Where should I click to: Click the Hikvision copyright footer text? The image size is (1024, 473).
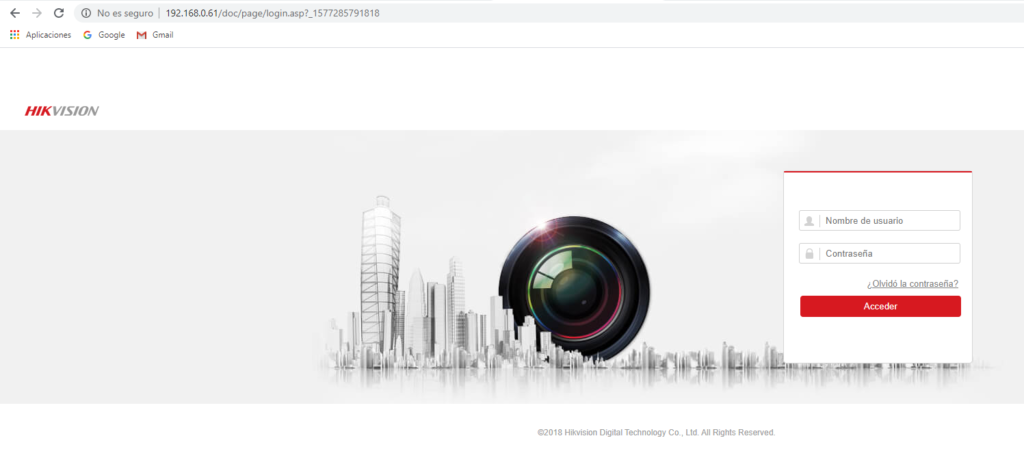click(656, 432)
